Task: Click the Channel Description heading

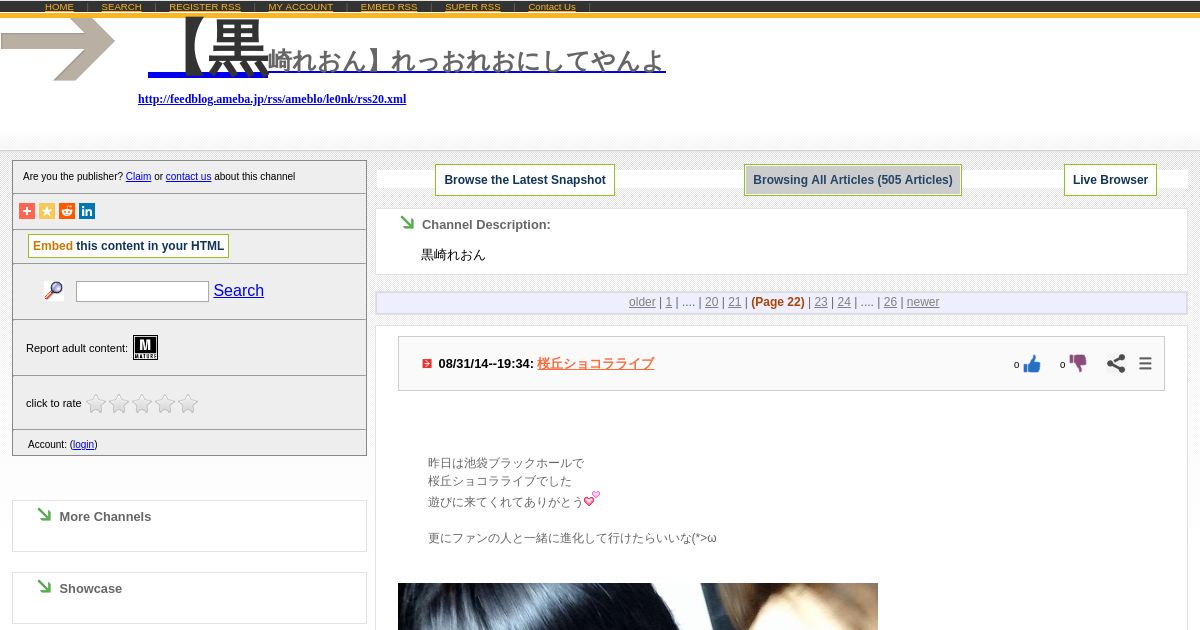Action: 486,225
